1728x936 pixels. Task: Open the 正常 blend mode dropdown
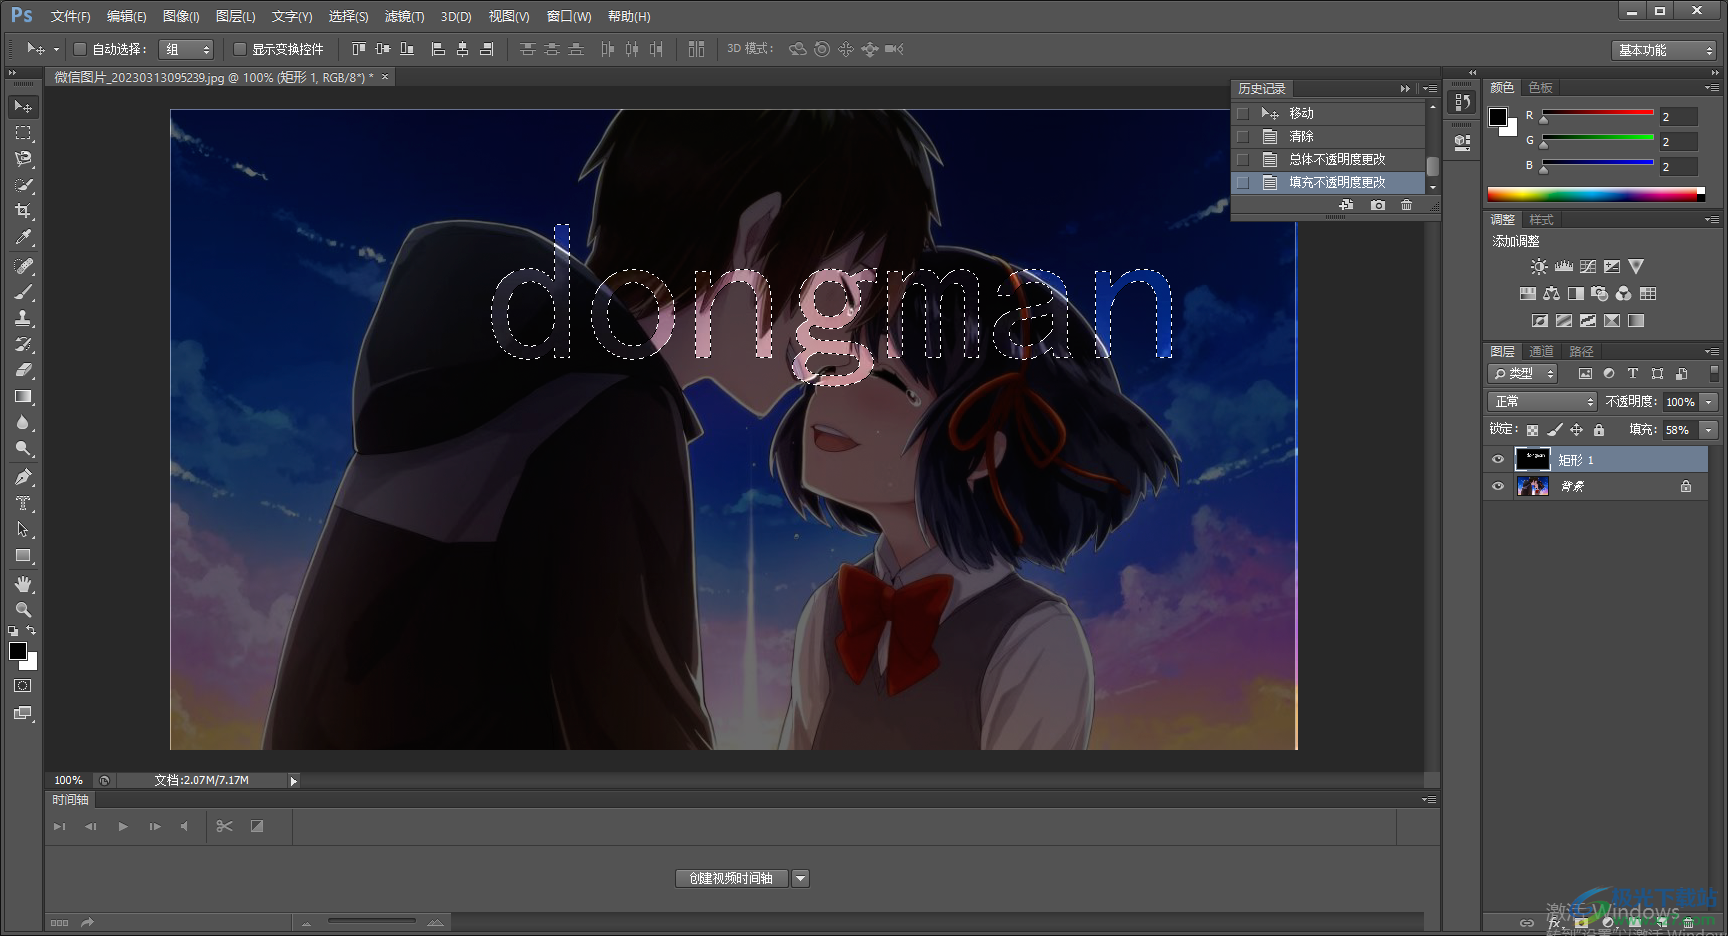[1542, 402]
